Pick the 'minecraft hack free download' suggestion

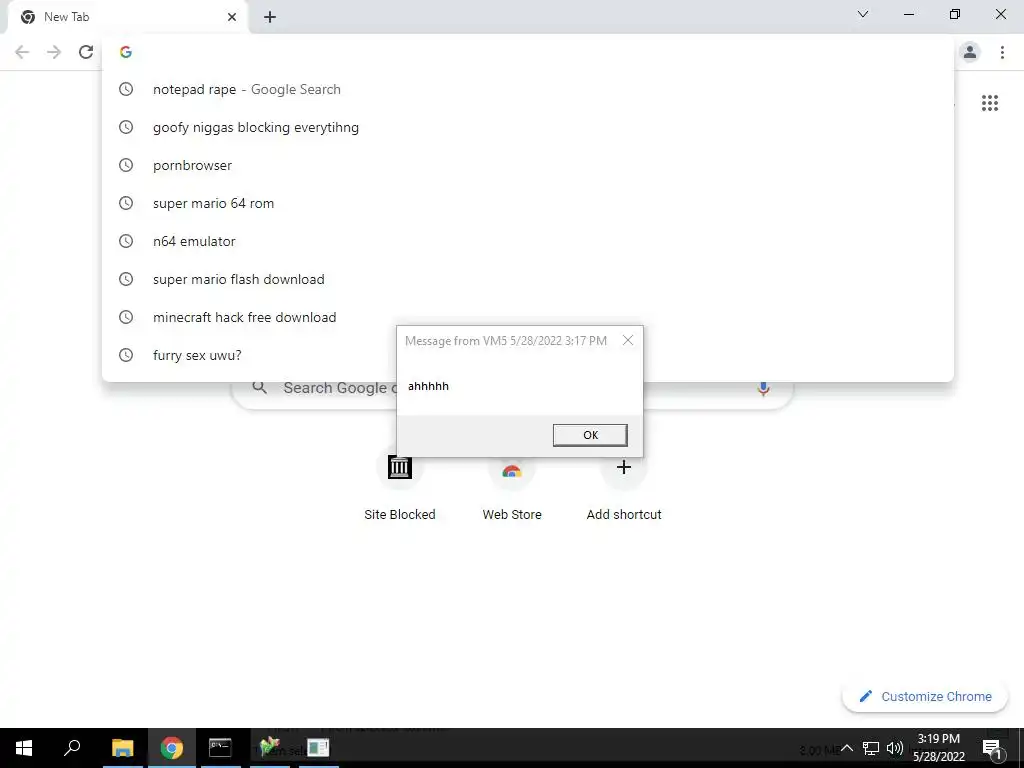[x=528, y=317]
